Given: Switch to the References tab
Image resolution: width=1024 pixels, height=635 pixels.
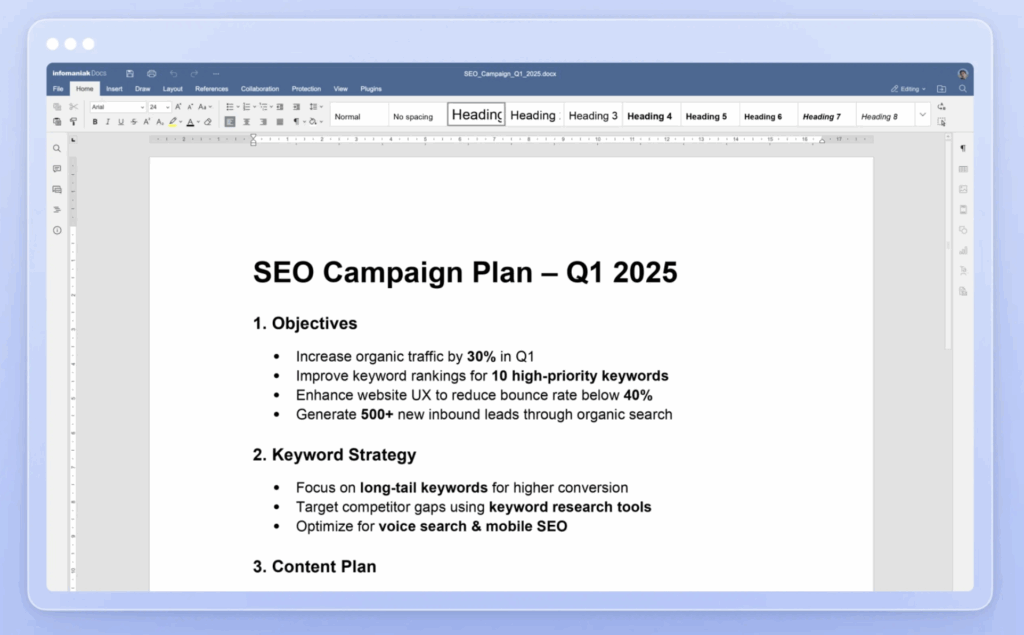Looking at the screenshot, I should pyautogui.click(x=211, y=89).
